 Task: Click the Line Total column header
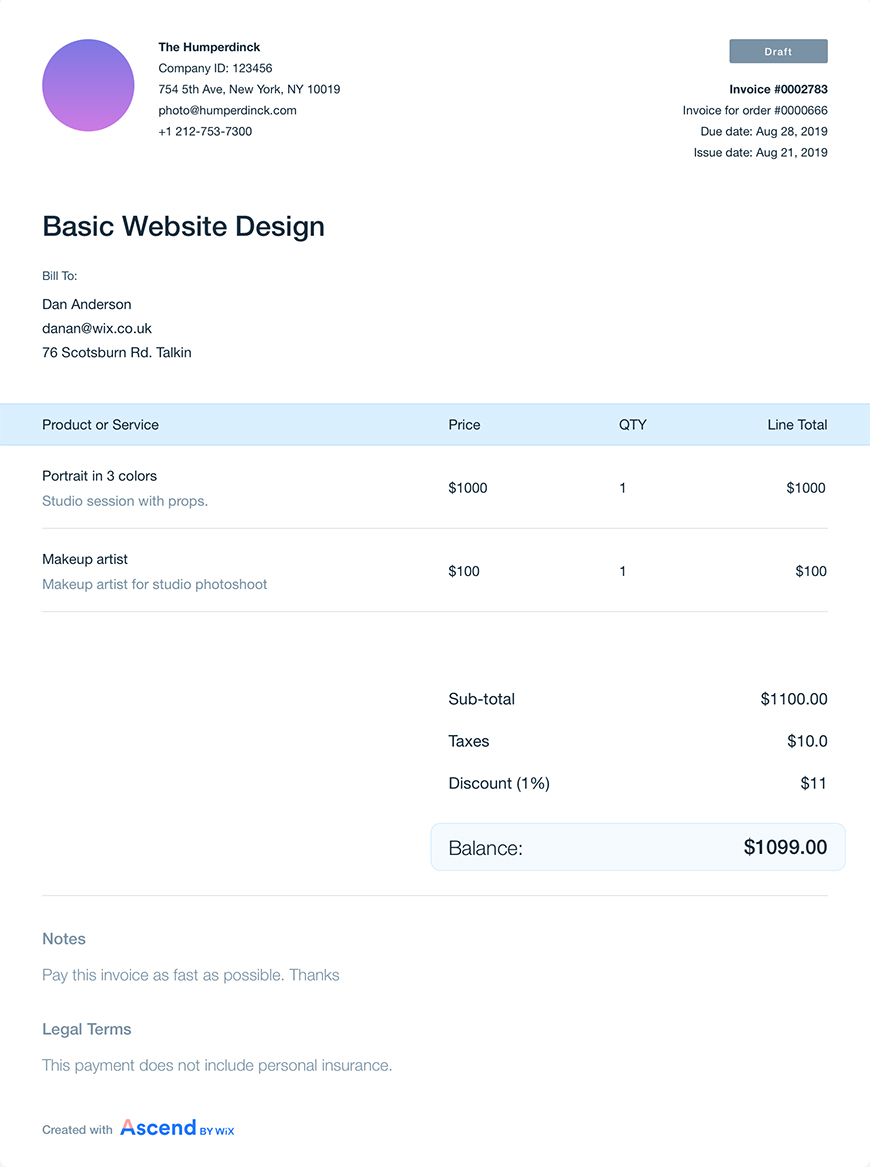point(797,425)
